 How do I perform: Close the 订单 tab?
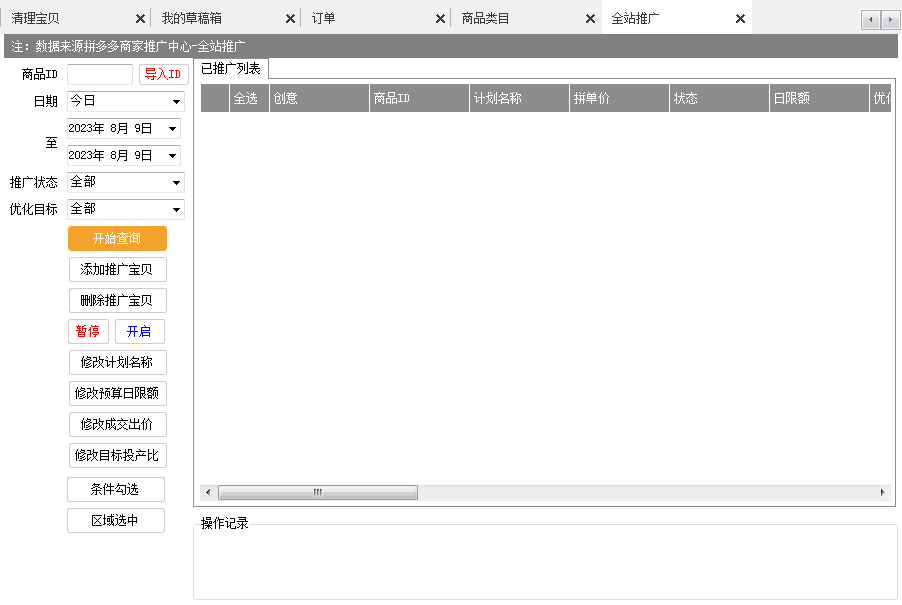[x=440, y=19]
